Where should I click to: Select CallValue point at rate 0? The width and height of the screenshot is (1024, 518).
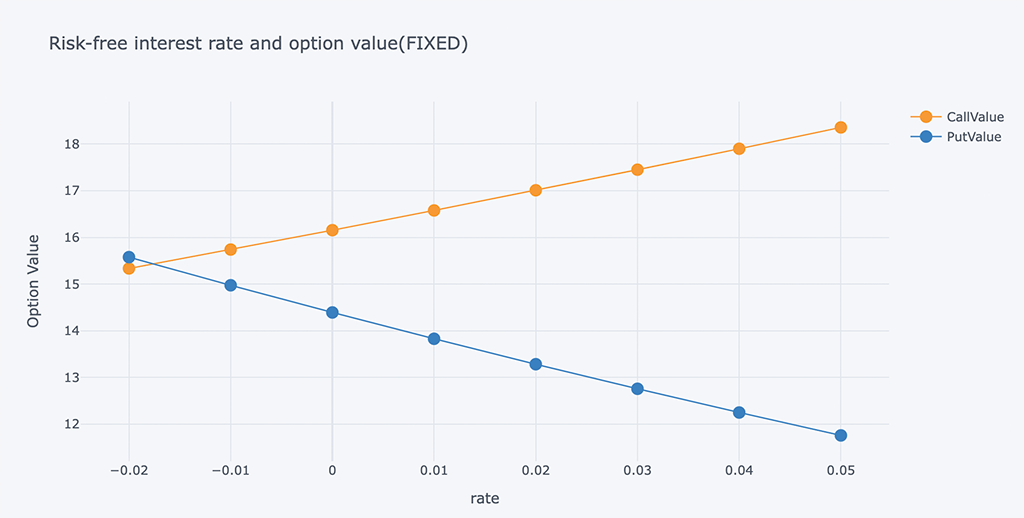(332, 230)
